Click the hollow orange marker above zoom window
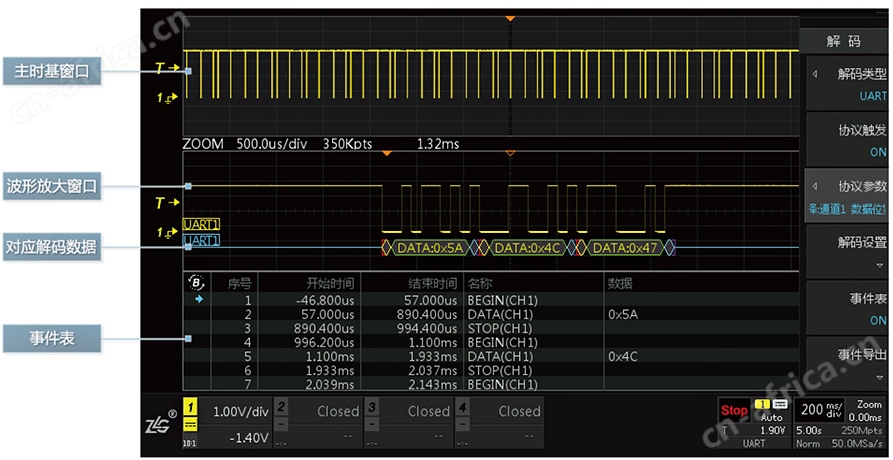Image resolution: width=893 pixels, height=460 pixels. coord(510,154)
